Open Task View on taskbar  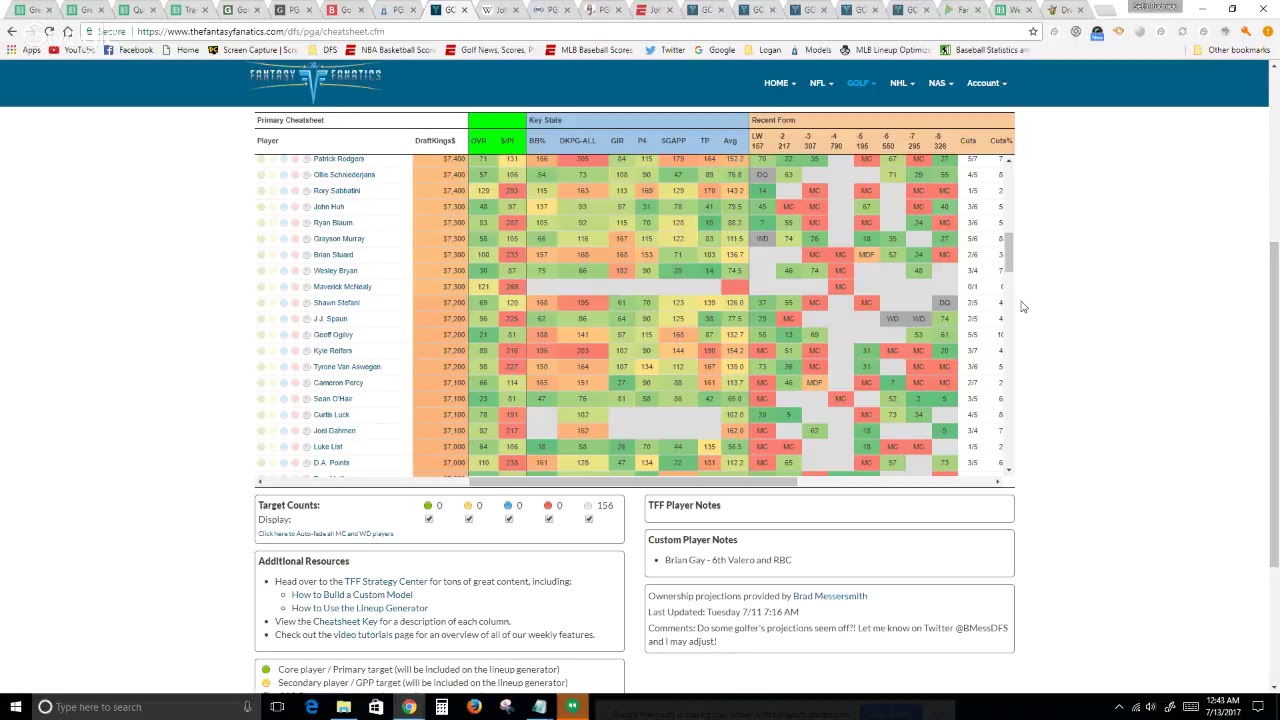point(277,707)
